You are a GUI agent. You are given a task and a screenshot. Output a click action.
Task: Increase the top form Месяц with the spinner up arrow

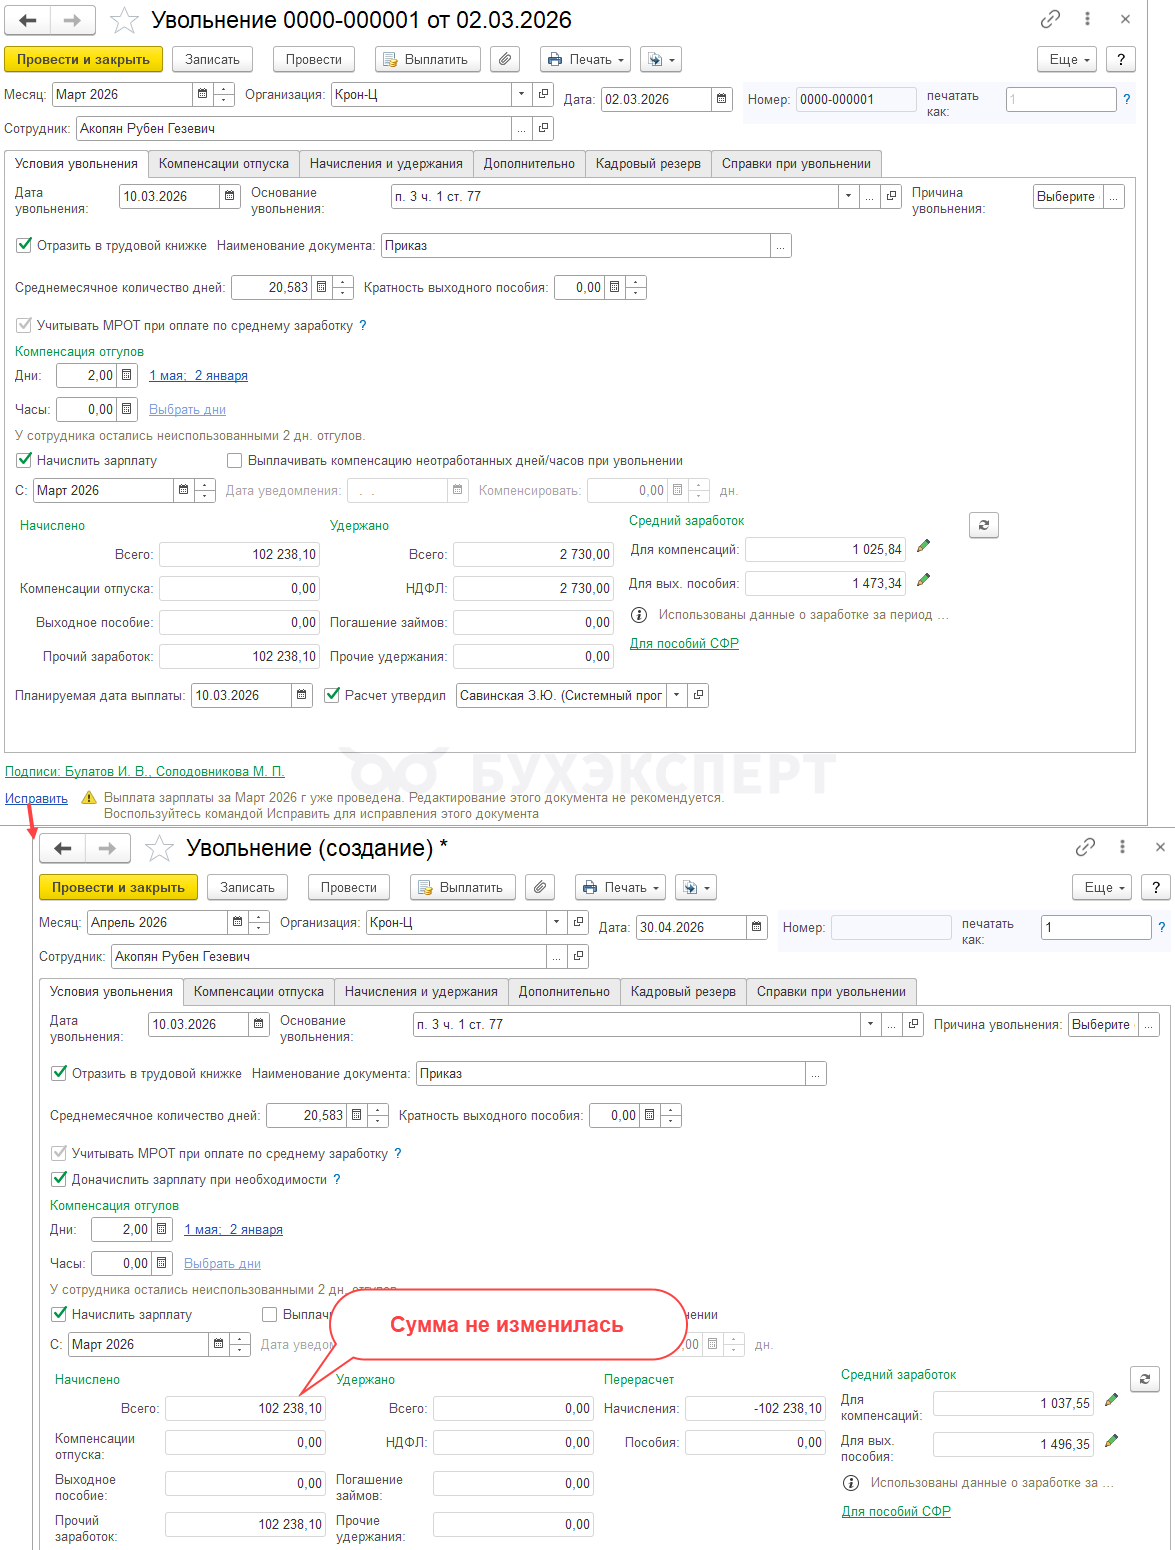(x=225, y=89)
